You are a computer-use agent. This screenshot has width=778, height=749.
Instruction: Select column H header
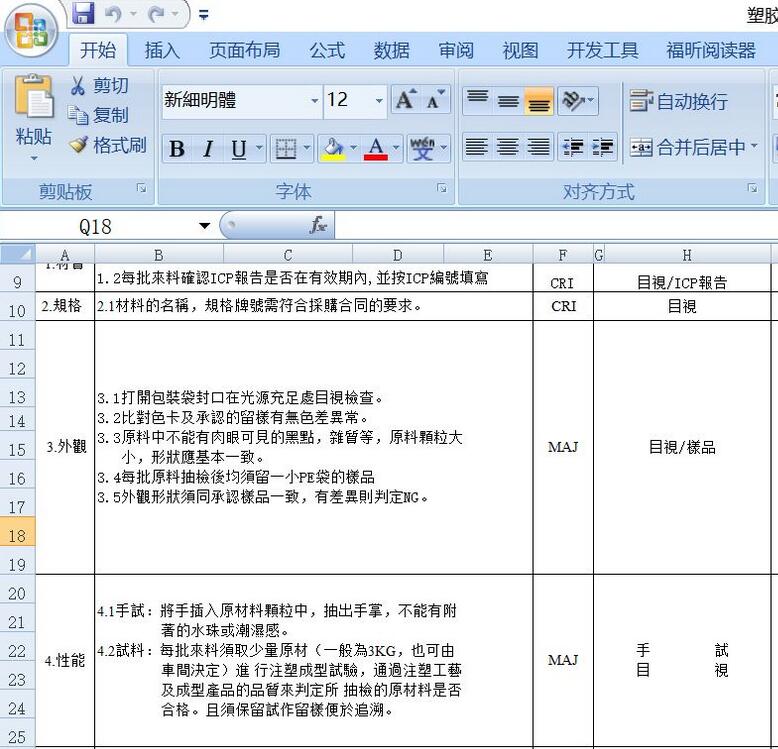[x=687, y=254]
